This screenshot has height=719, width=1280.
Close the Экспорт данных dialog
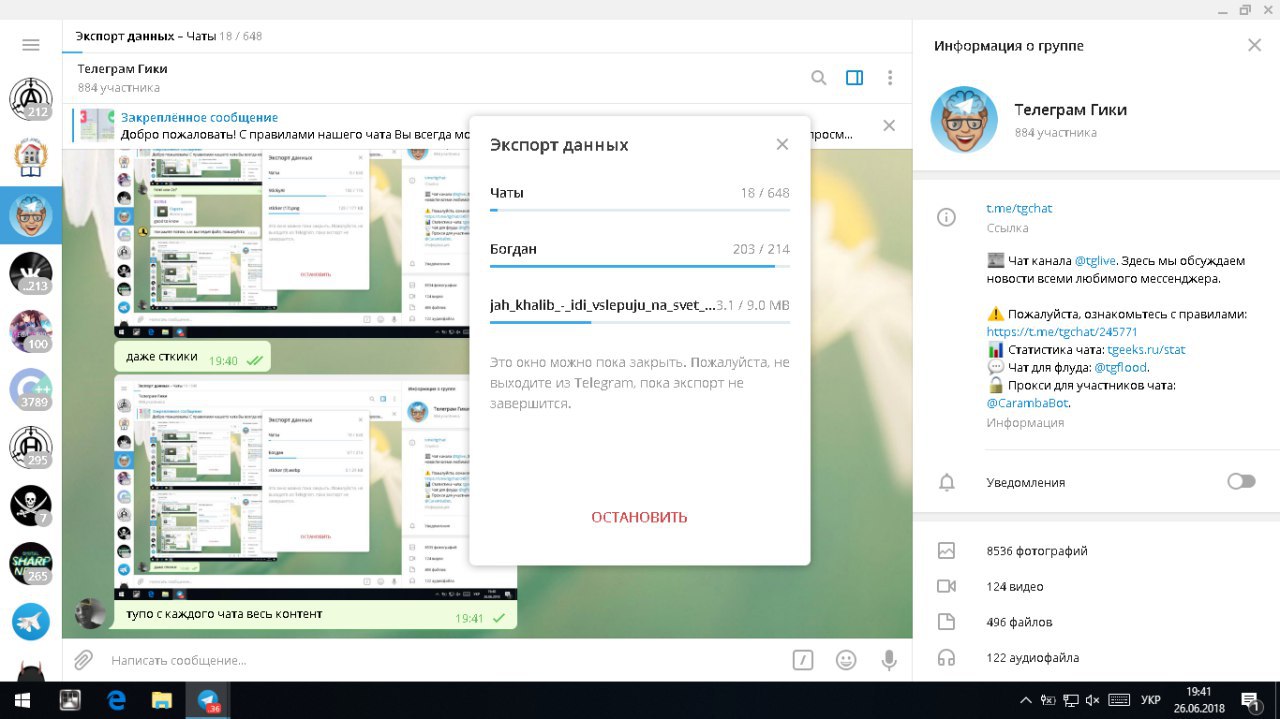[782, 145]
